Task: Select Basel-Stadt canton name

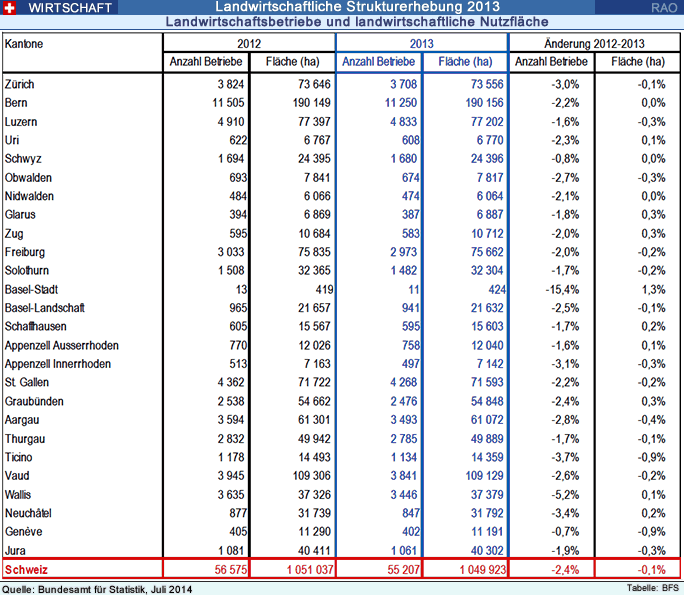Action: (33, 291)
